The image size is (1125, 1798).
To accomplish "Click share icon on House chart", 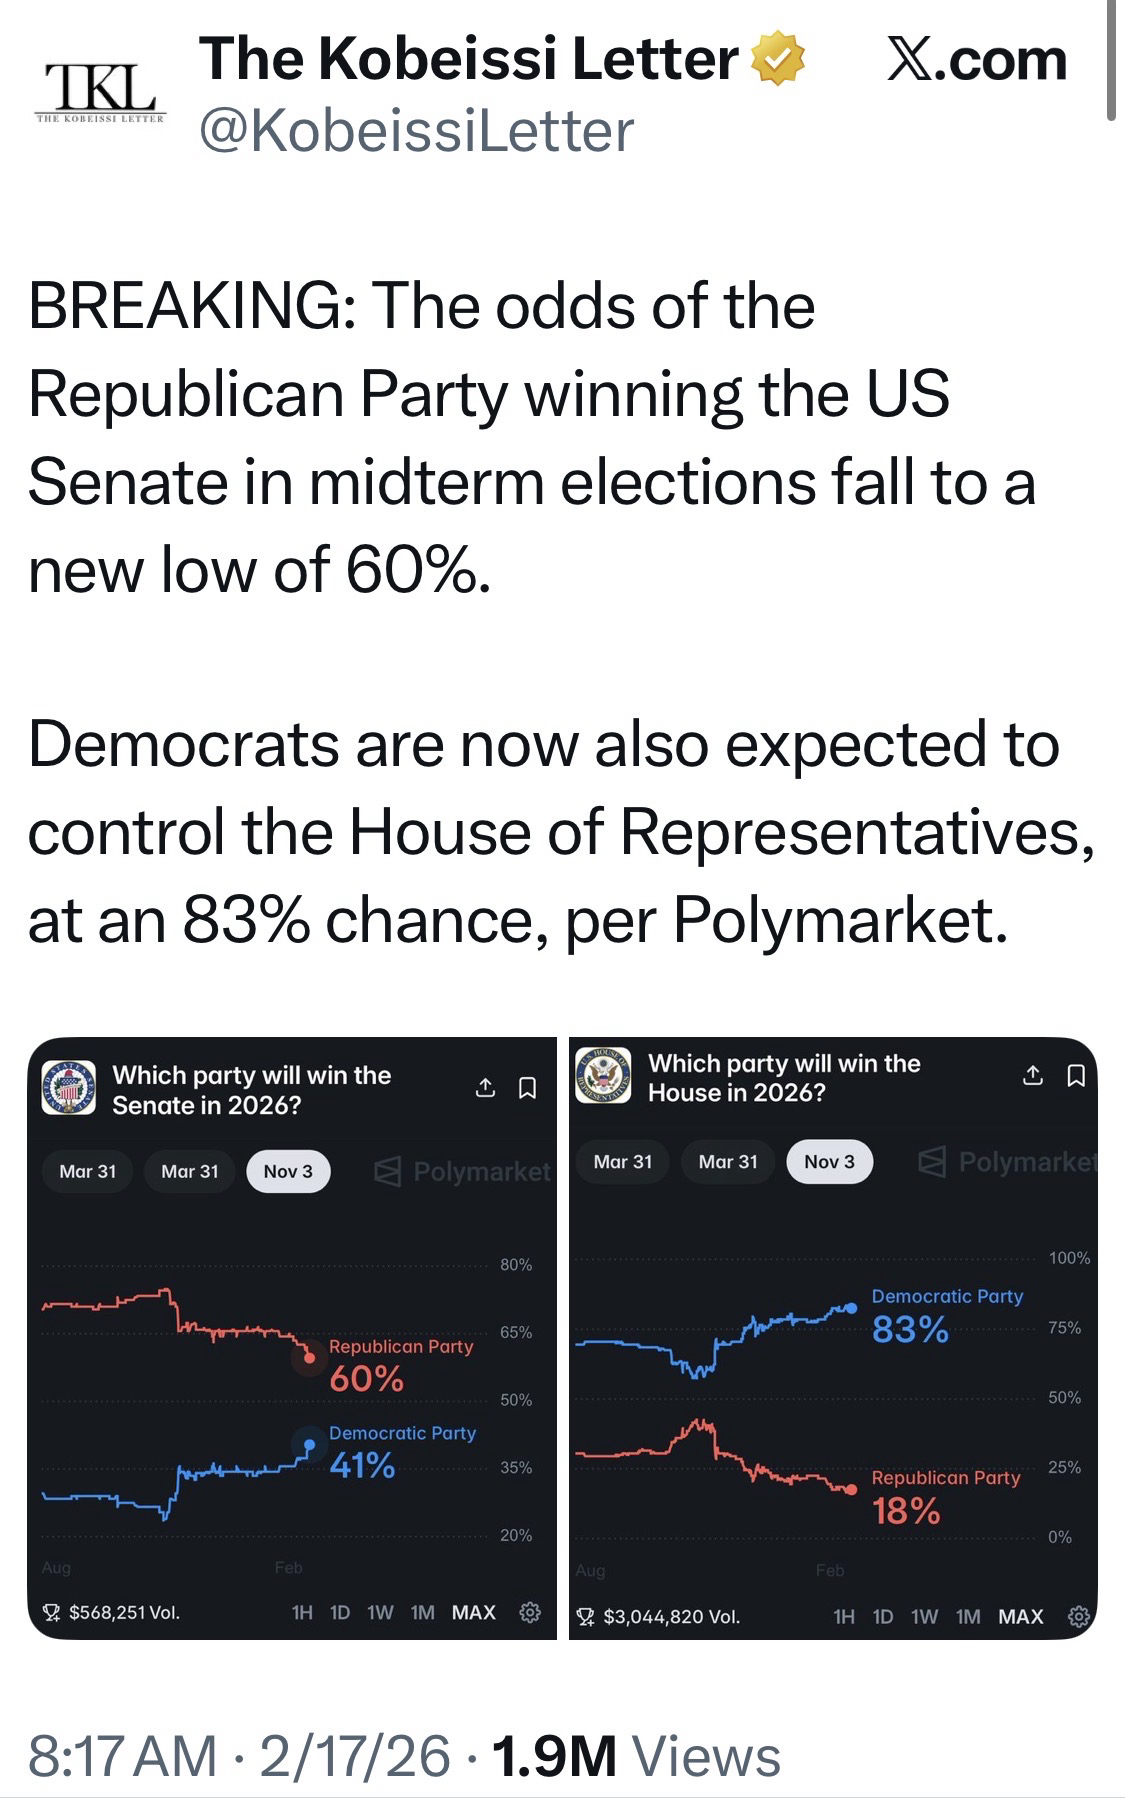I will tap(1033, 1076).
